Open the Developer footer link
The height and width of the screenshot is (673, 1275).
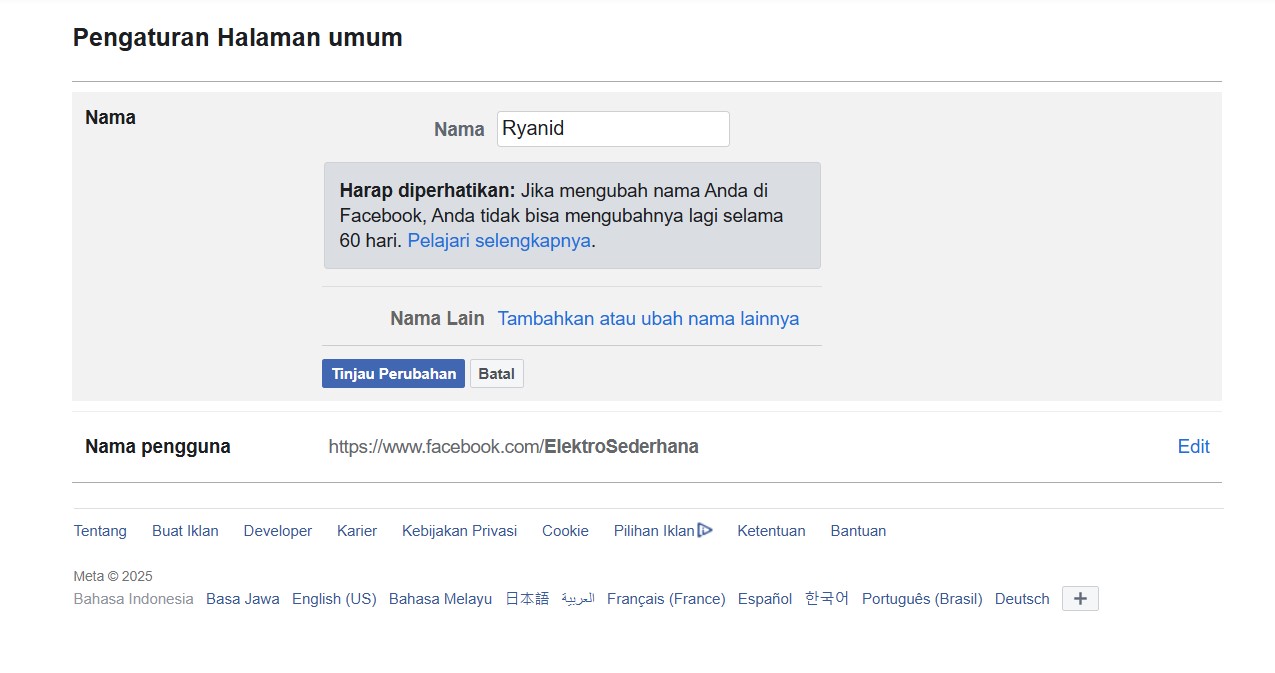tap(277, 531)
